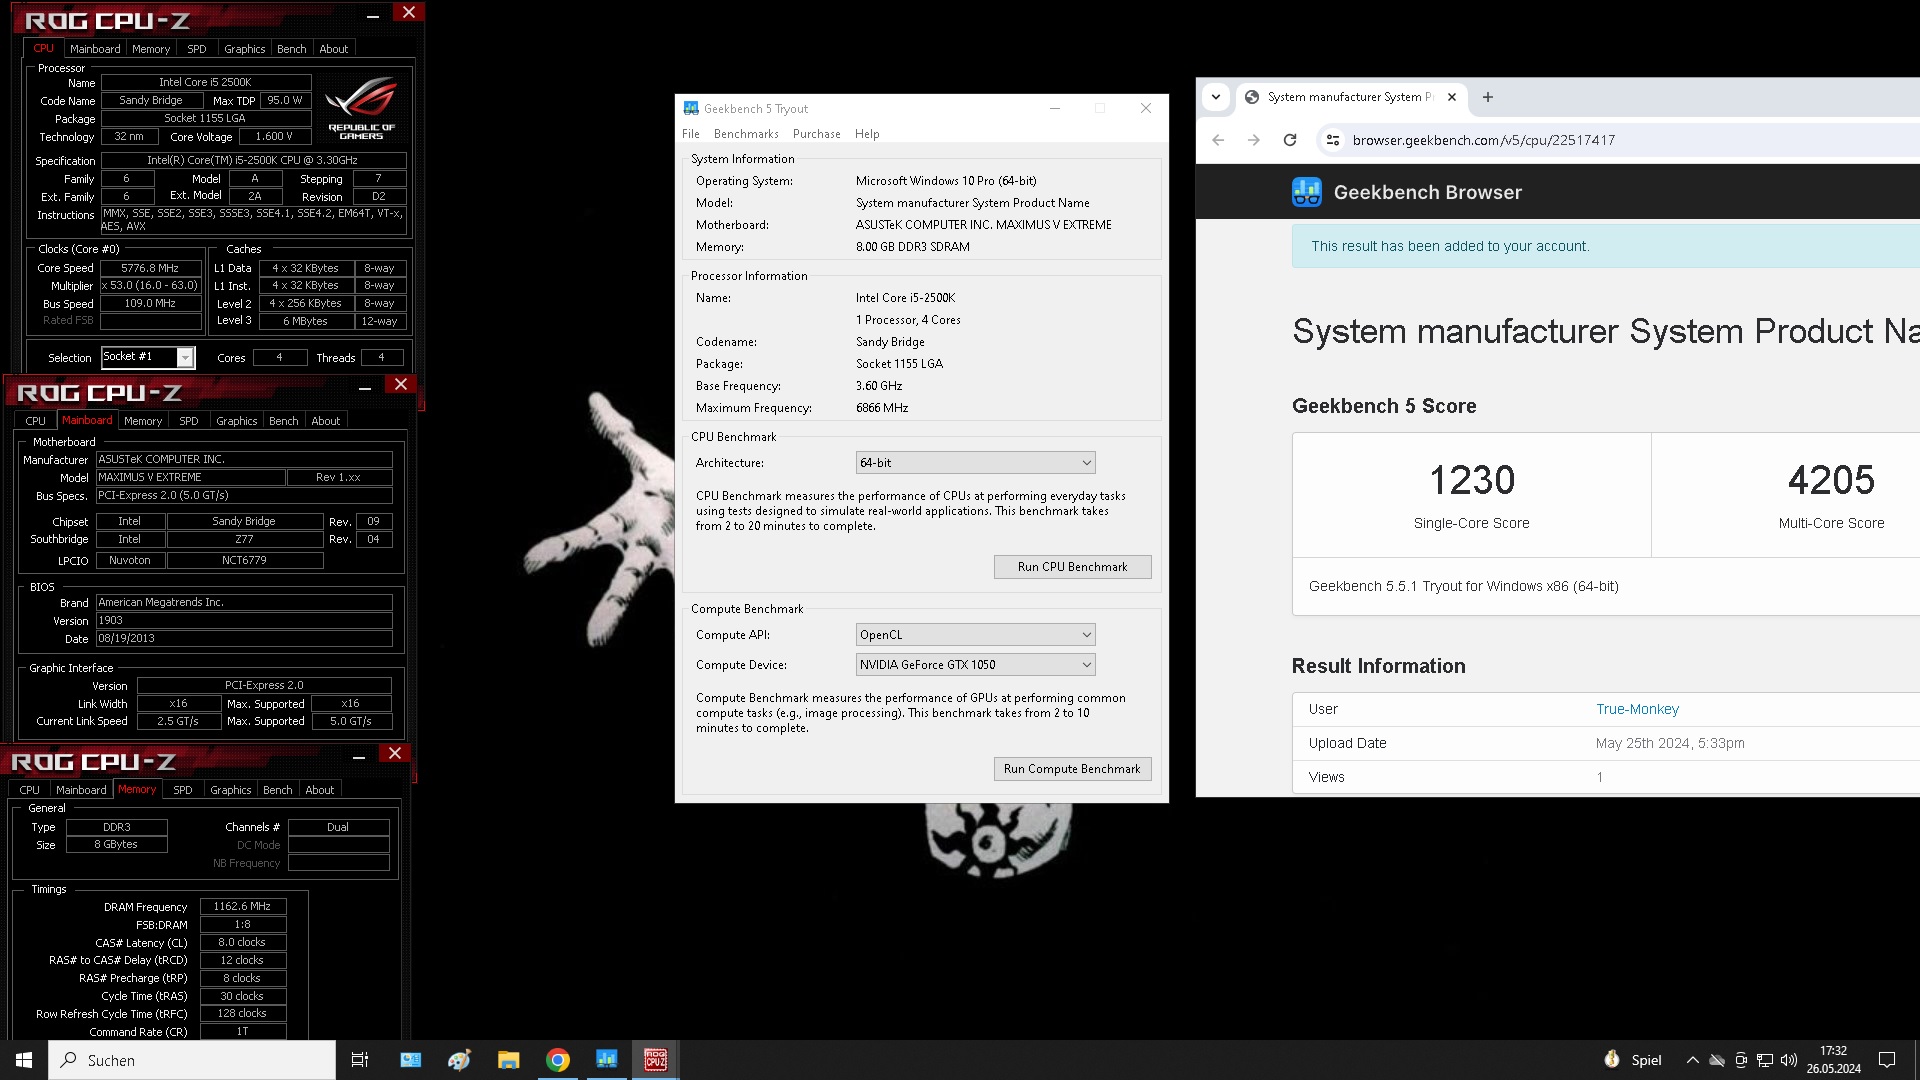
Task: Open the volume control in system tray
Action: [x=1789, y=1060]
